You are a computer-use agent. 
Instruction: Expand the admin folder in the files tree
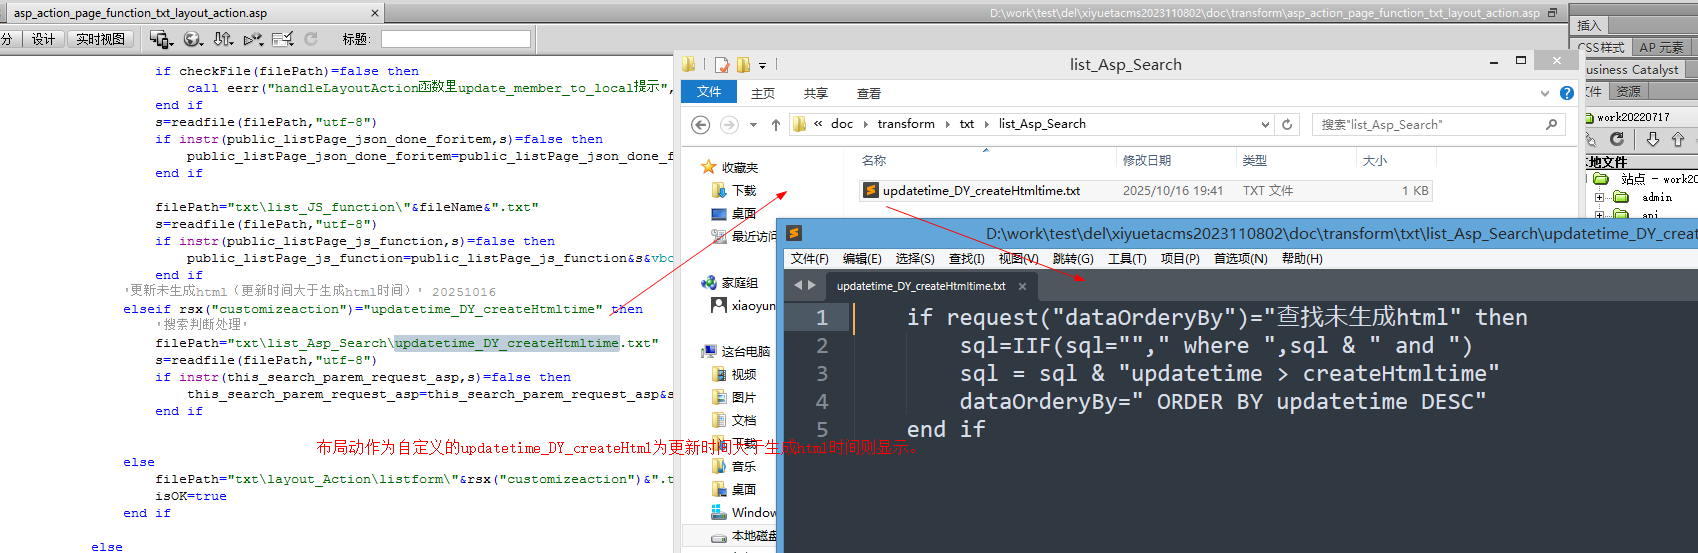1599,198
